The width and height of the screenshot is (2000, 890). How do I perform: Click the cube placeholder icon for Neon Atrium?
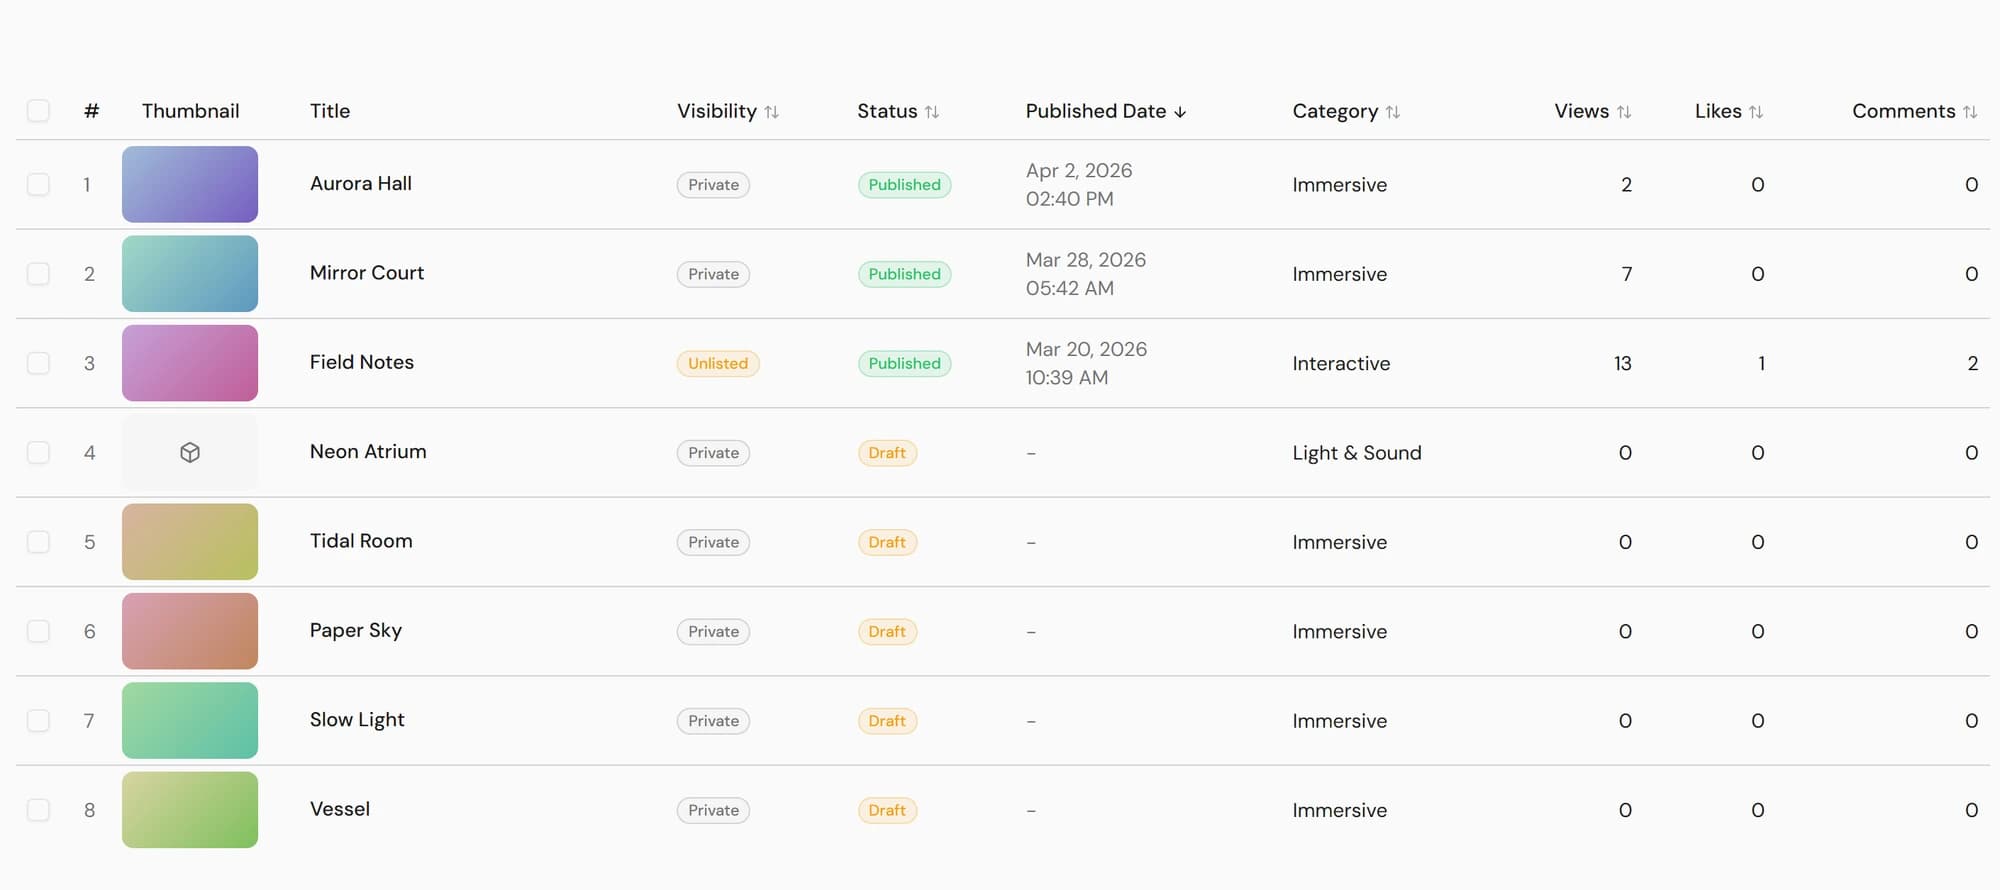(190, 453)
